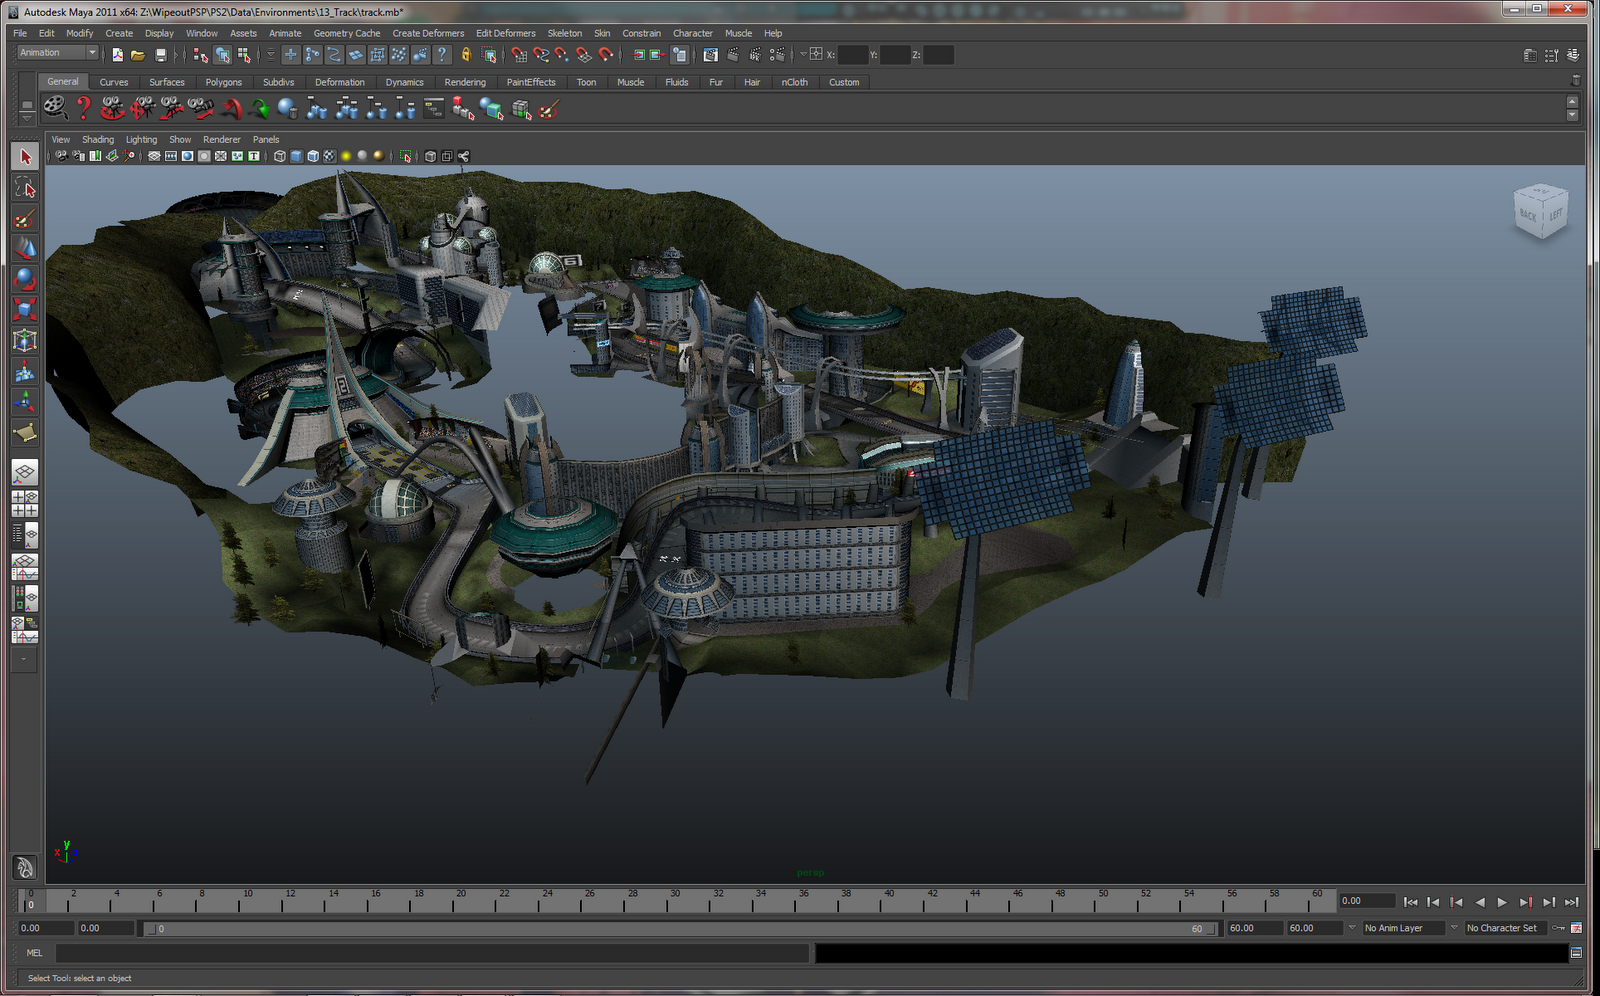Viewport: 1600px width, 996px height.
Task: Play the animation forwards
Action: click(x=1502, y=902)
